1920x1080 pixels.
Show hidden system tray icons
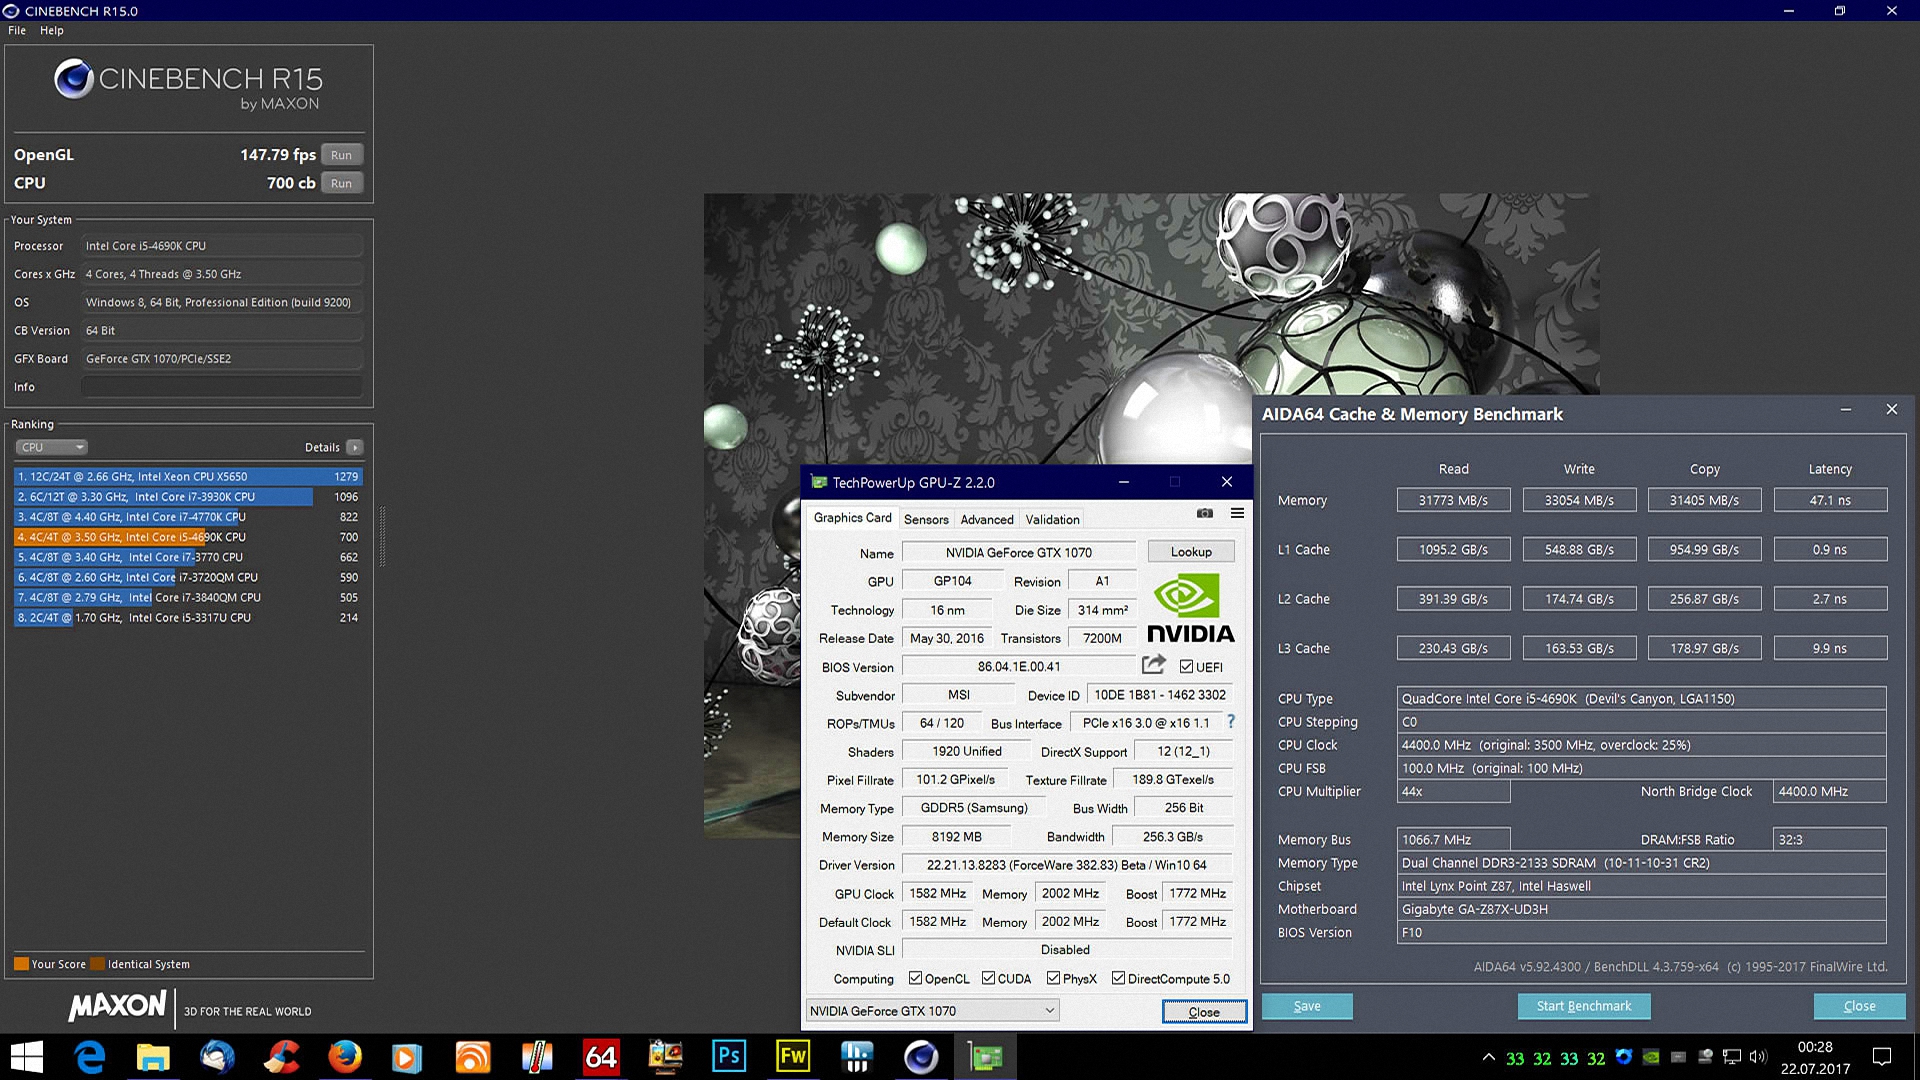[1488, 1057]
